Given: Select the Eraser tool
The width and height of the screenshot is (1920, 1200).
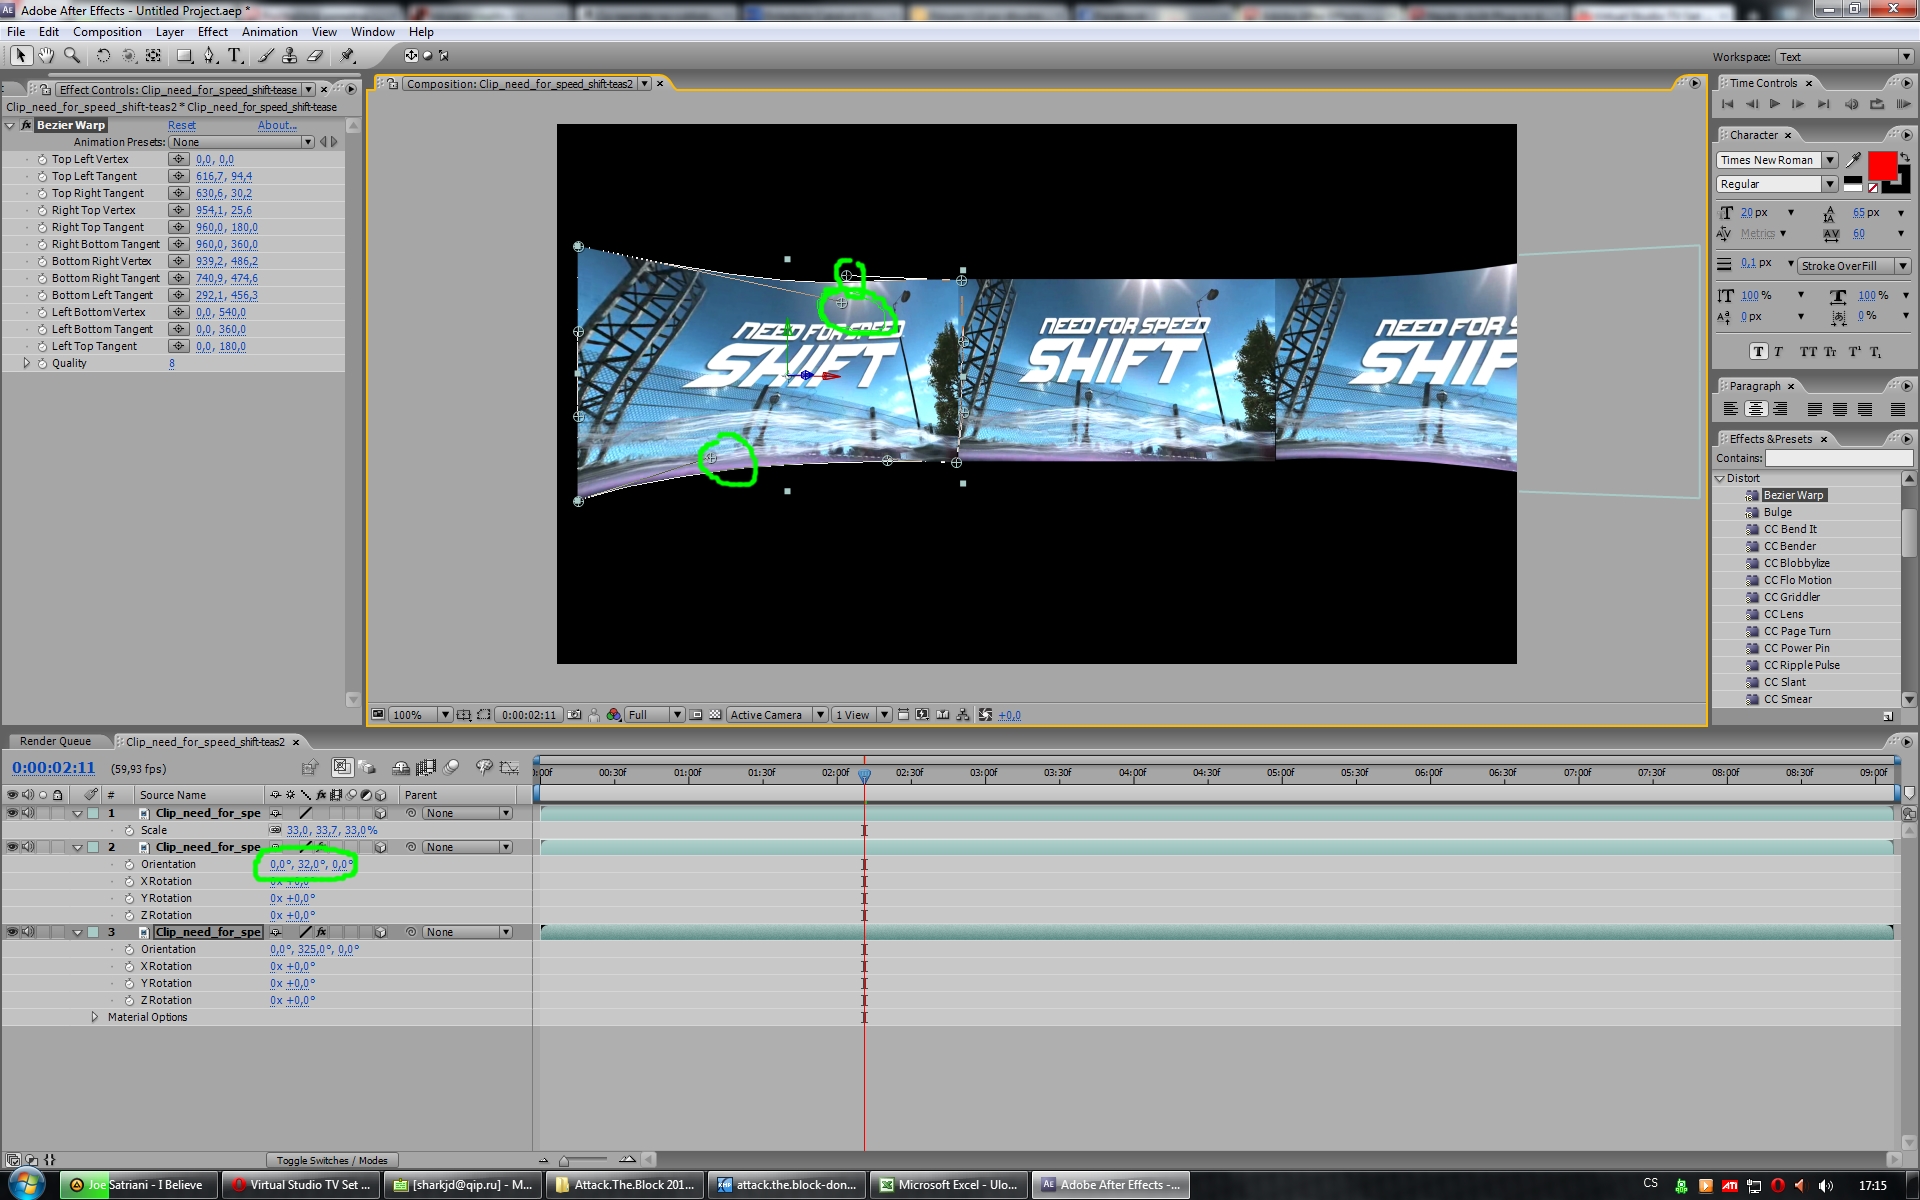Looking at the screenshot, I should click(315, 56).
